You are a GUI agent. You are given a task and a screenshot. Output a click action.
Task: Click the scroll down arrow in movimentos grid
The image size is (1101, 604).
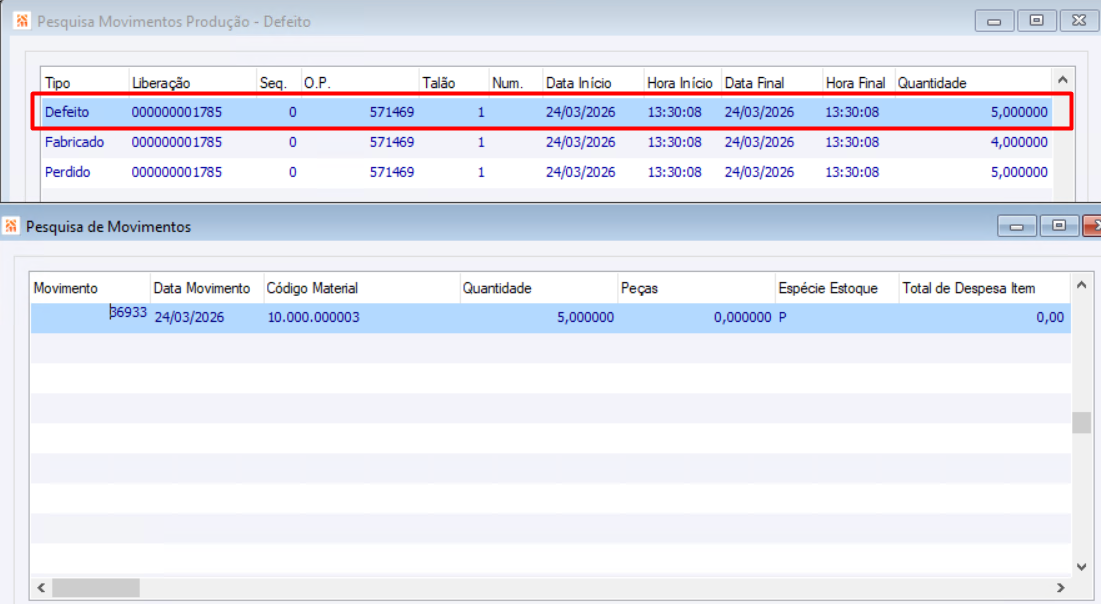pyautogui.click(x=1081, y=567)
